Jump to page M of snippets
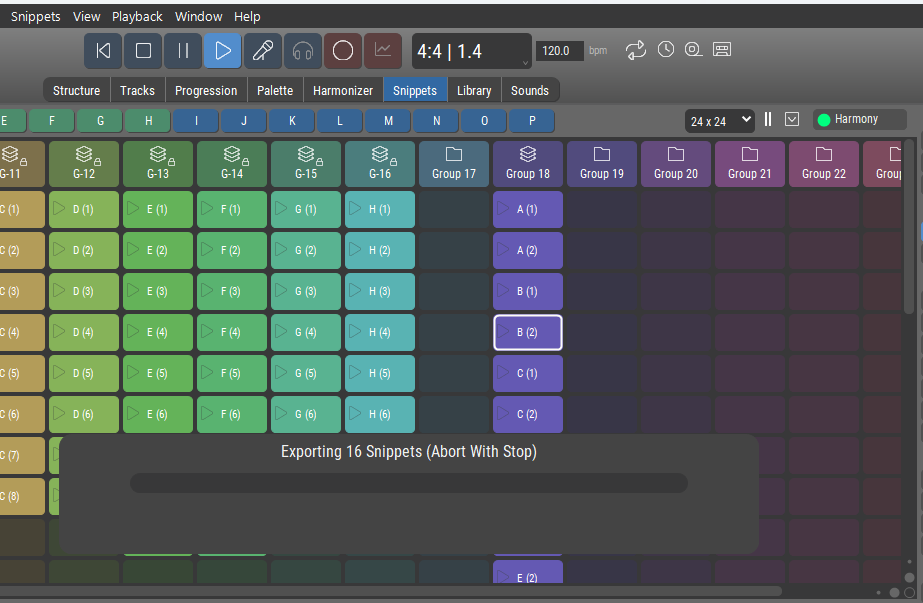 pos(388,121)
